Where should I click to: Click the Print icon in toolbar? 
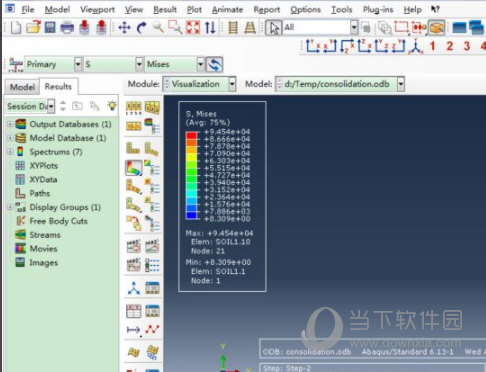(x=67, y=27)
